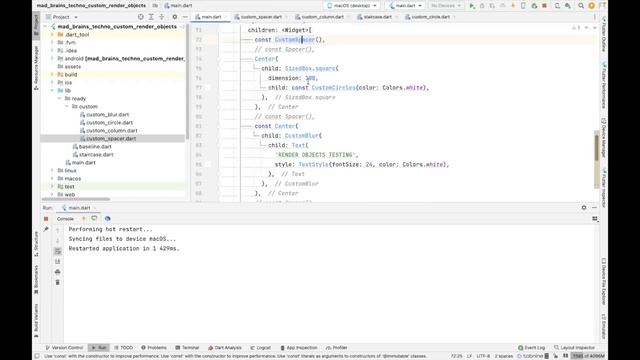Select custom_circle.dart in project tree
Screen dimensions: 640x360
pos(107,122)
